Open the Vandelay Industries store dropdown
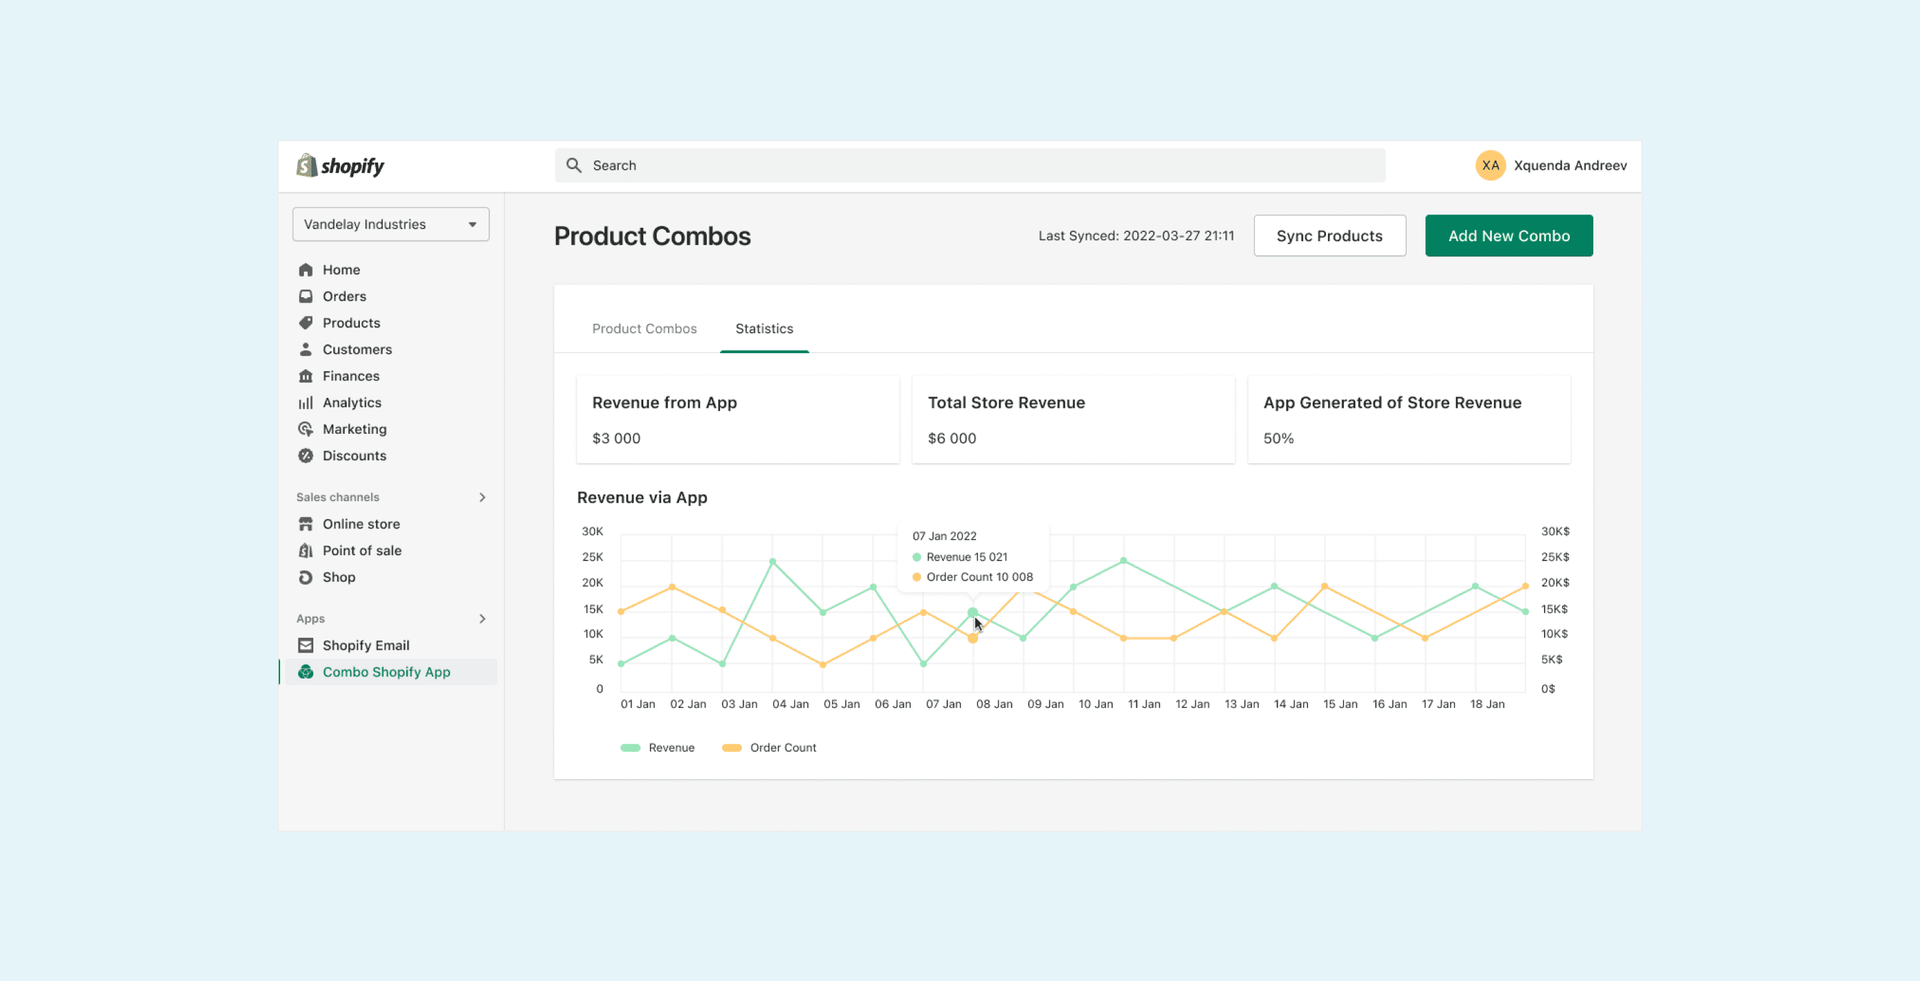Image resolution: width=1920 pixels, height=981 pixels. [391, 224]
